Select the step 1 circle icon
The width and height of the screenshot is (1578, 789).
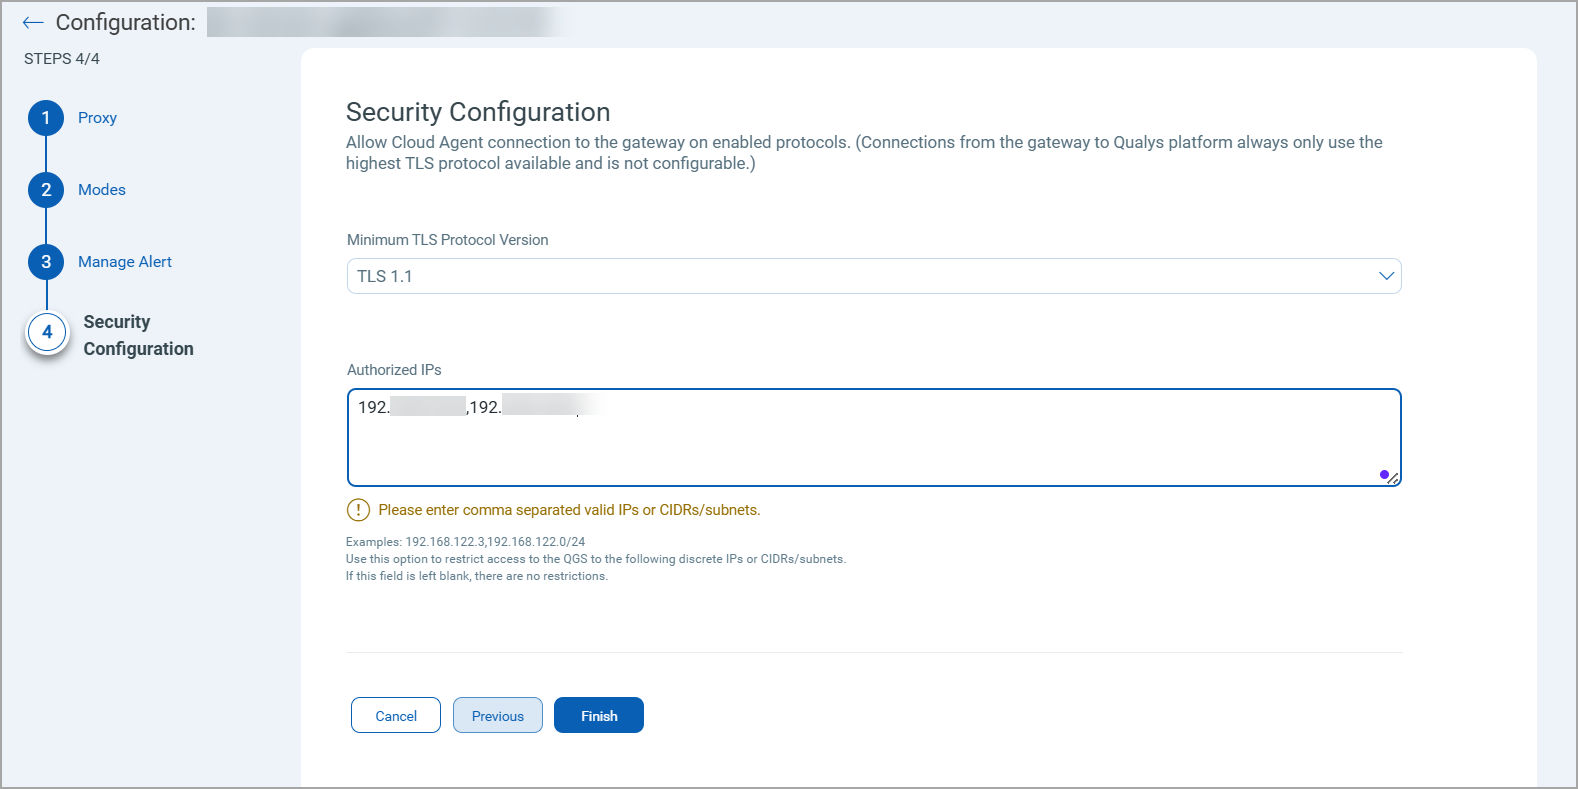click(x=46, y=118)
